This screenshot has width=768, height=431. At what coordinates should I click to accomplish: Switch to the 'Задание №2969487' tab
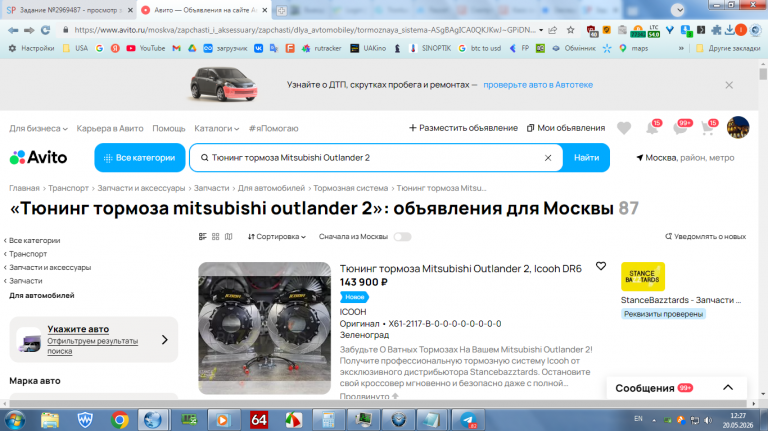pos(70,10)
